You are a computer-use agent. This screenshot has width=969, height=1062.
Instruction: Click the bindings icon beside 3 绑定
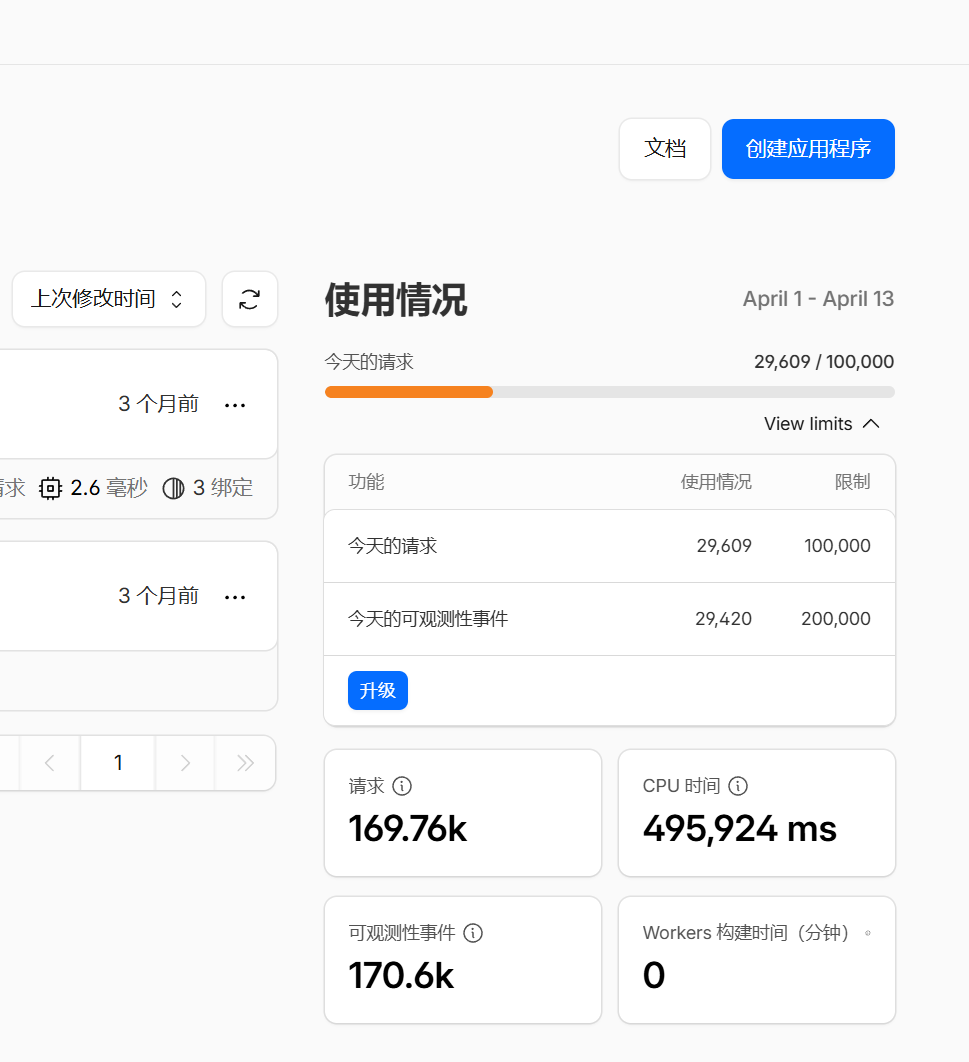[x=173, y=488]
